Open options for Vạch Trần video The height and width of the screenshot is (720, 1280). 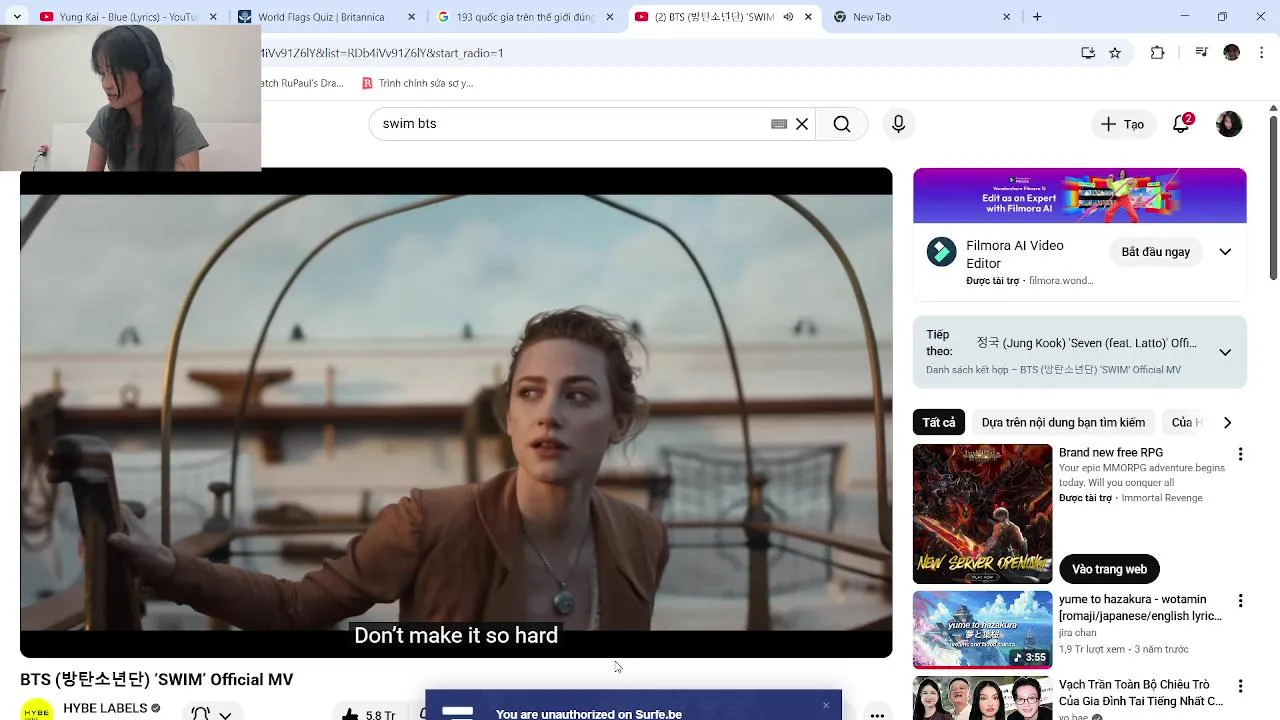pyautogui.click(x=1240, y=686)
